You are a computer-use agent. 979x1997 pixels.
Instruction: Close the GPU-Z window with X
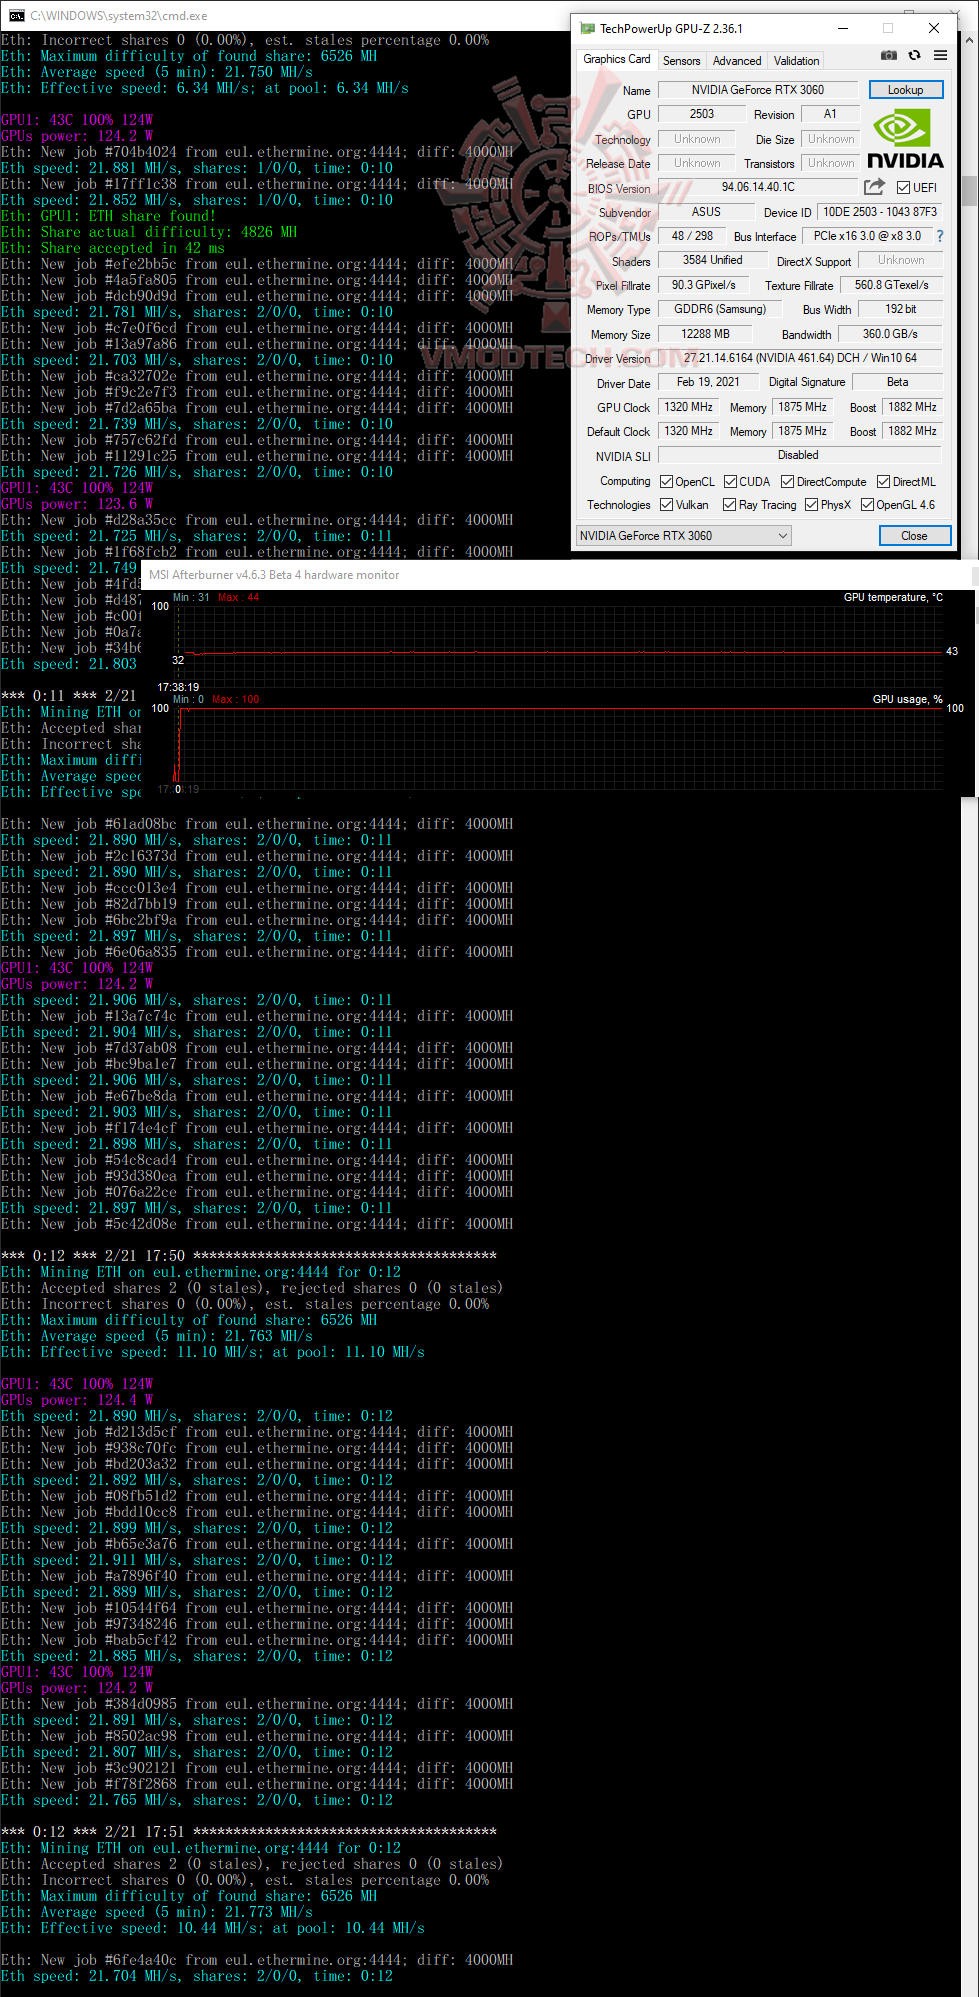(933, 28)
